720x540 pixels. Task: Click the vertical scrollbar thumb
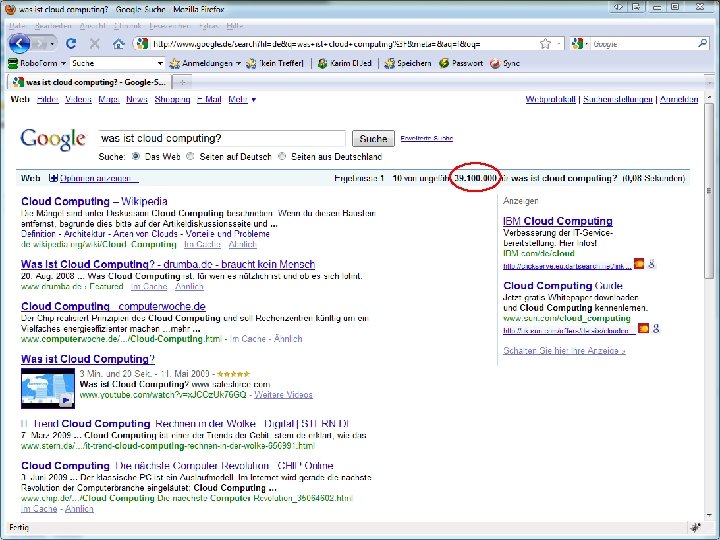coord(709,191)
